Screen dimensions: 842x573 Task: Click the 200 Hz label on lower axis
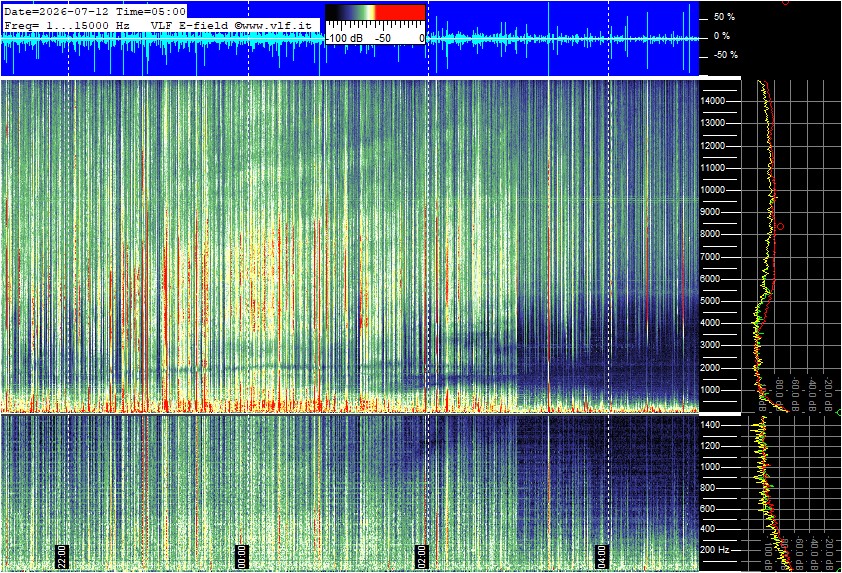[715, 550]
